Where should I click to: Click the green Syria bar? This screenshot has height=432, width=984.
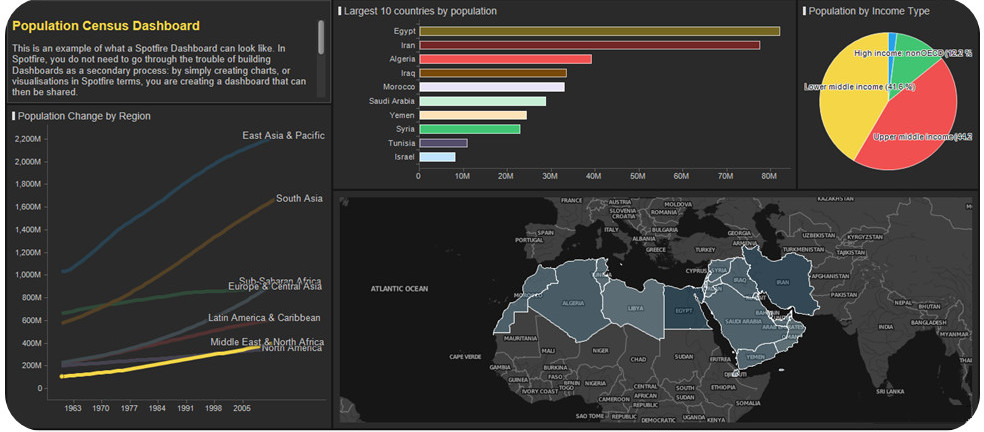pyautogui.click(x=469, y=129)
